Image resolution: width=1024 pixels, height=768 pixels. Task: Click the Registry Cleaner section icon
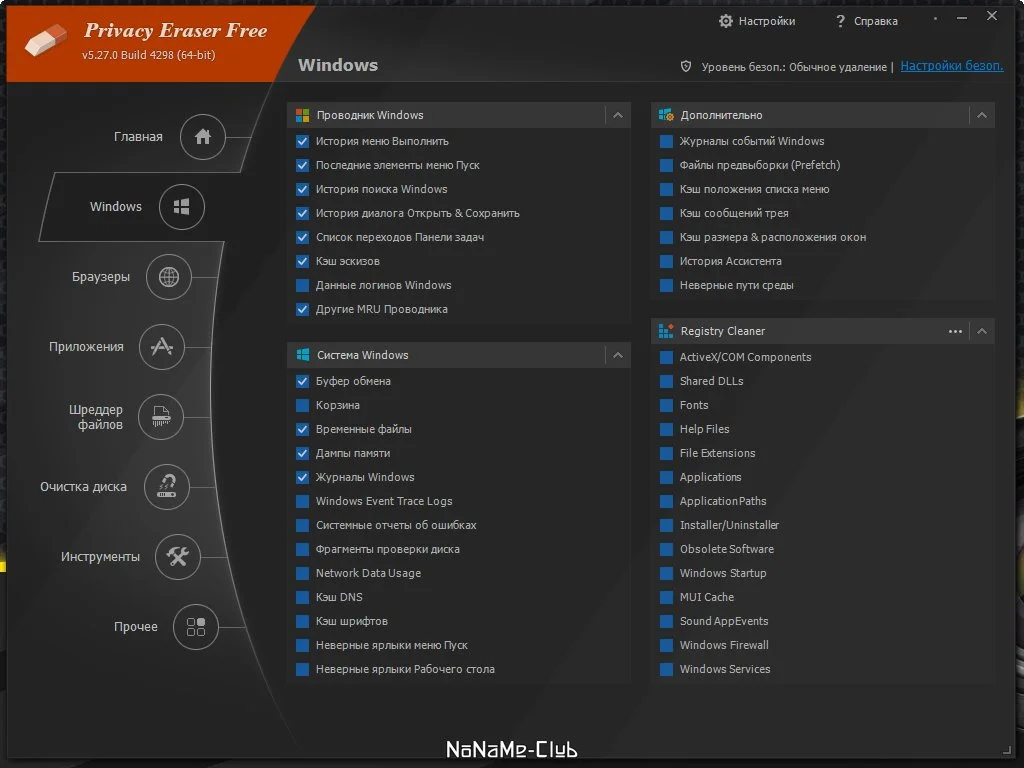[666, 331]
